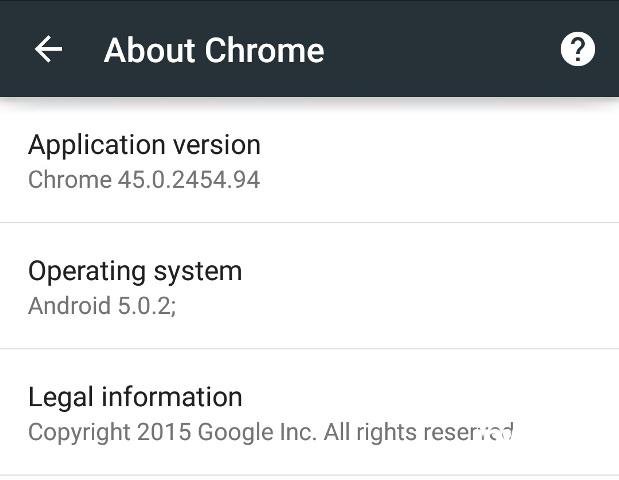
Task: Click the "About Chrome" header title
Action: click(214, 50)
